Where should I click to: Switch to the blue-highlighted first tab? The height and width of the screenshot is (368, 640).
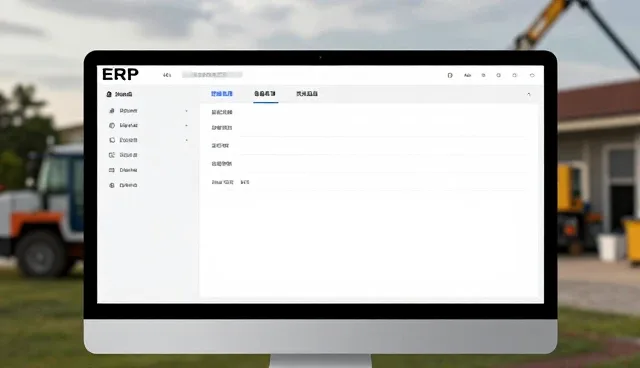pos(222,94)
